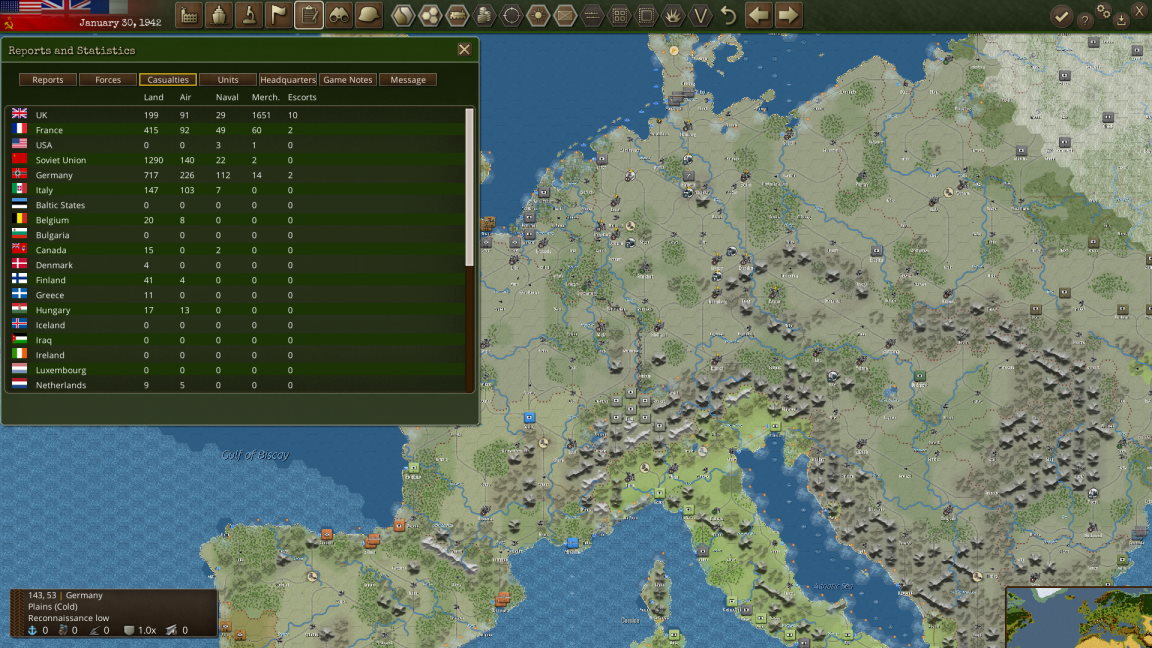The width and height of the screenshot is (1152, 648).
Task: Toggle the railway train overlay
Action: point(457,15)
